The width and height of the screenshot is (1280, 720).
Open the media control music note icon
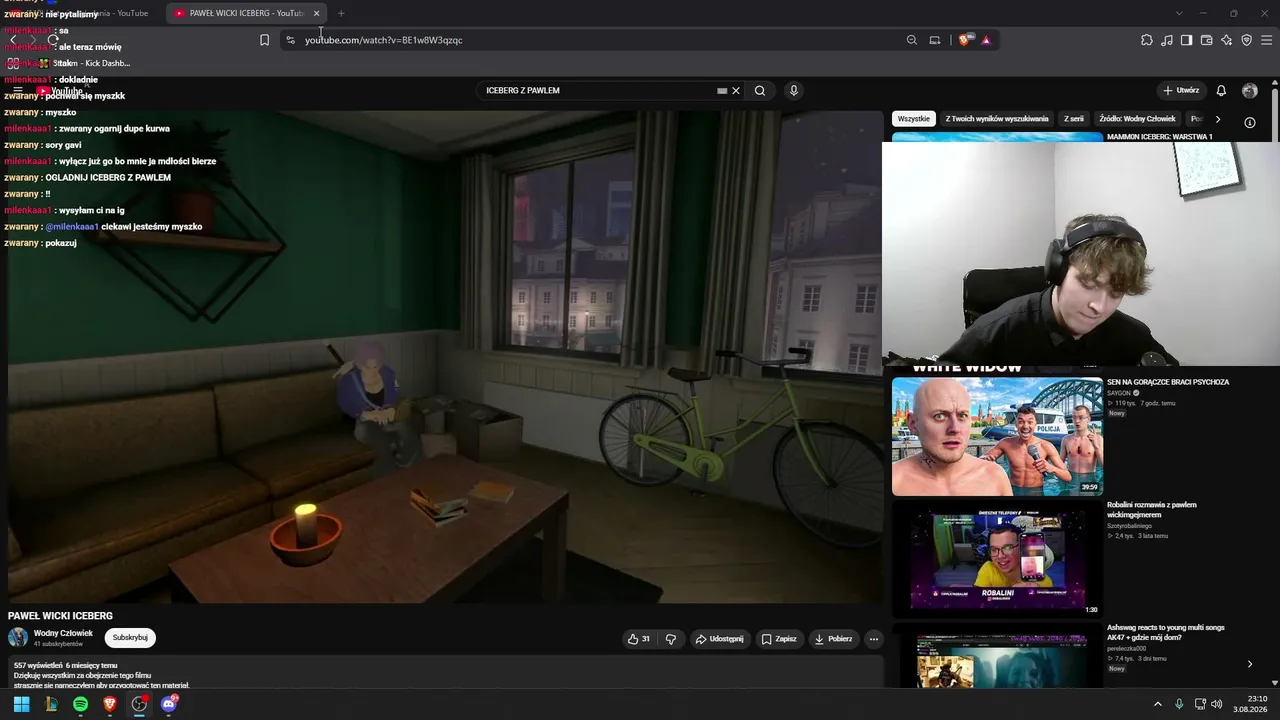coord(1167,40)
